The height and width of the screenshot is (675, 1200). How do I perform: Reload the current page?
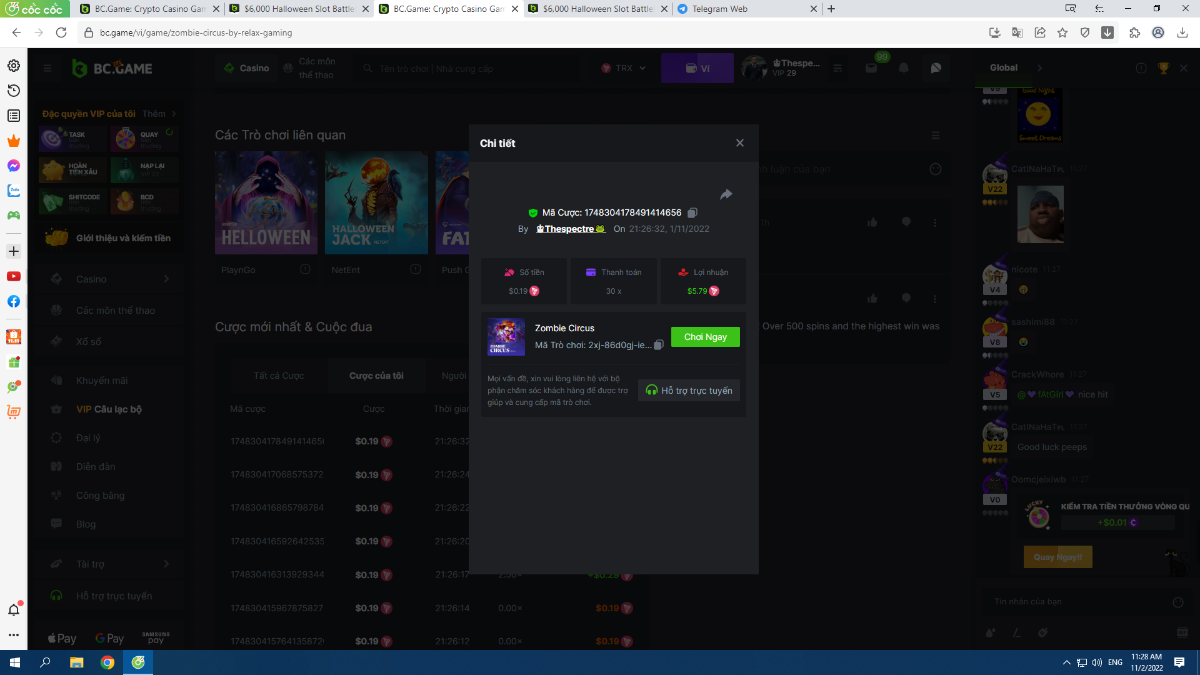(61, 32)
